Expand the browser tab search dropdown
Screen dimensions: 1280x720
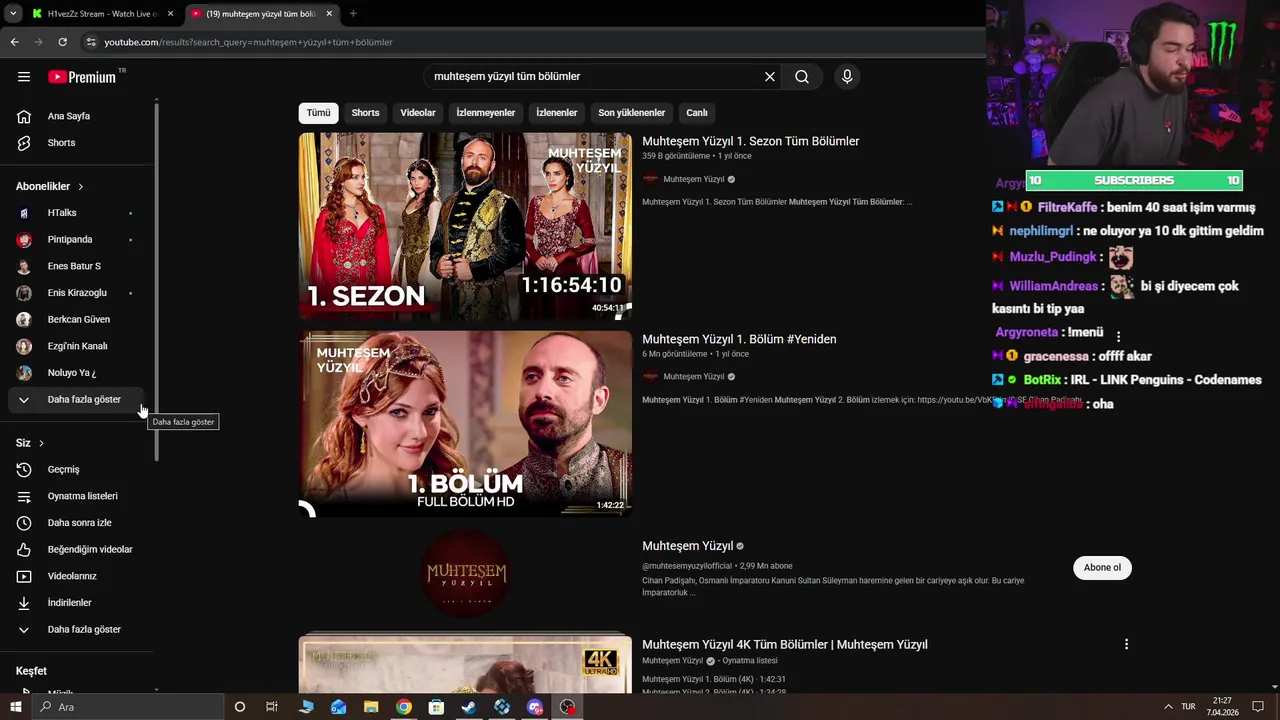13,14
